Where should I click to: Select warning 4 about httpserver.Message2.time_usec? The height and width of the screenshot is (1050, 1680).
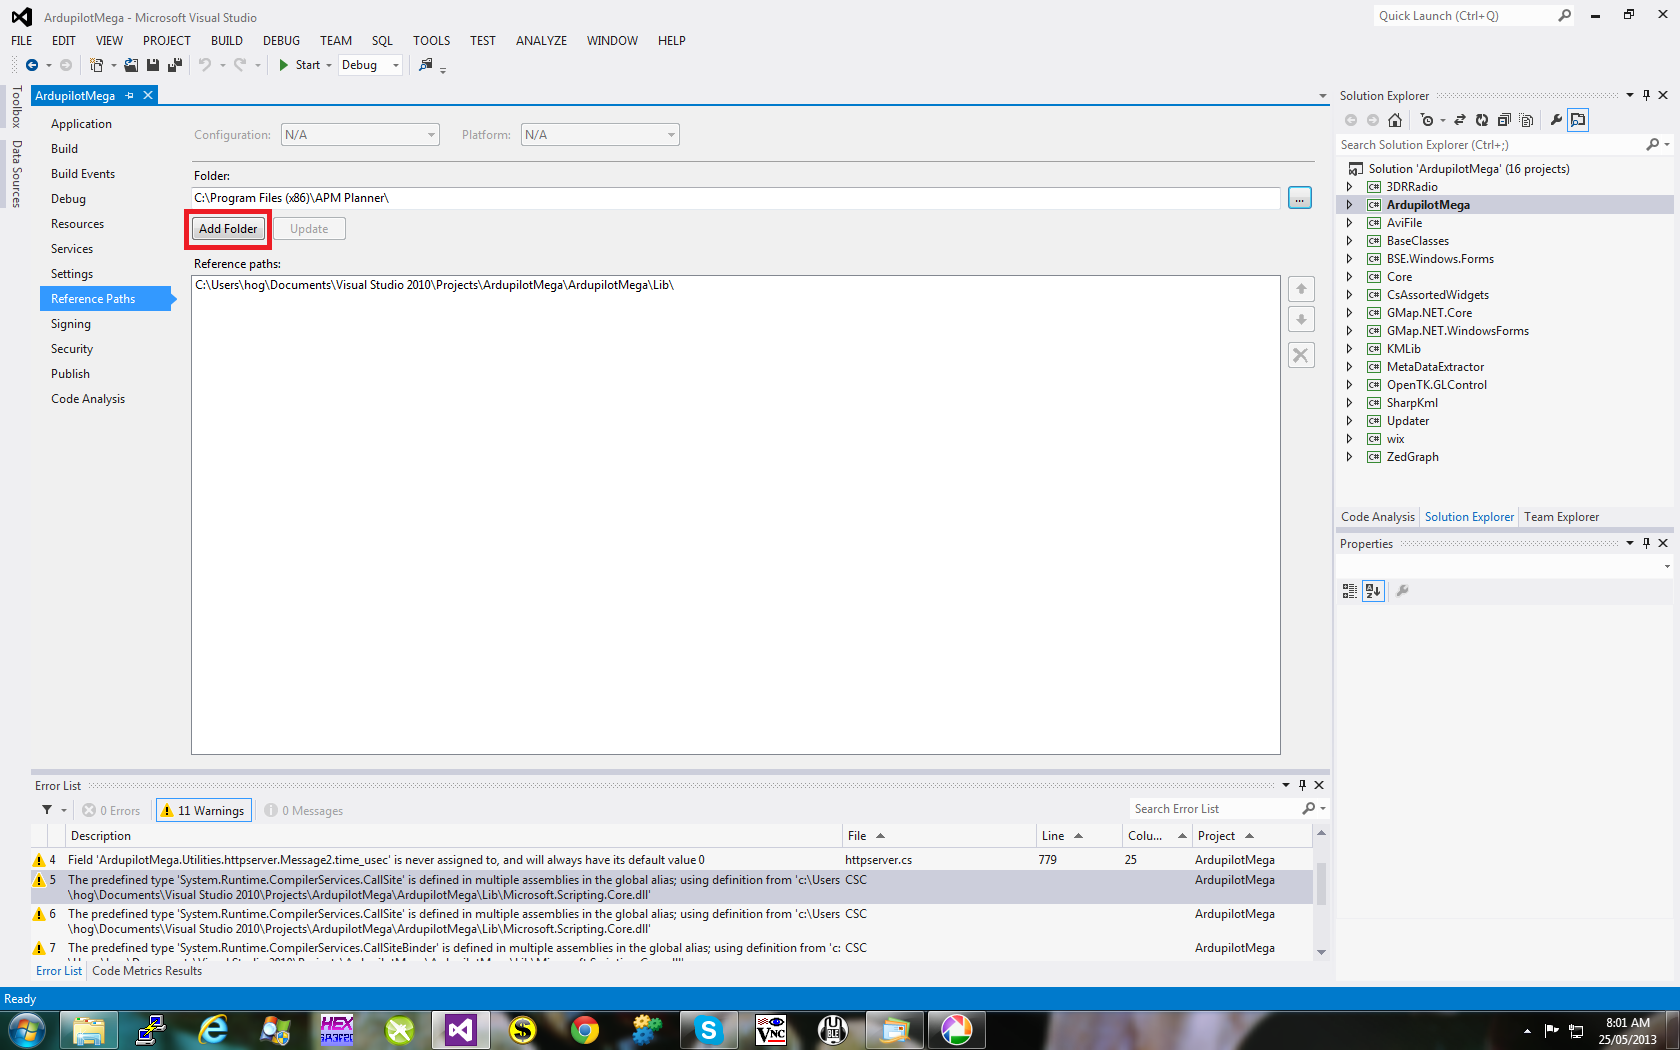[671, 860]
